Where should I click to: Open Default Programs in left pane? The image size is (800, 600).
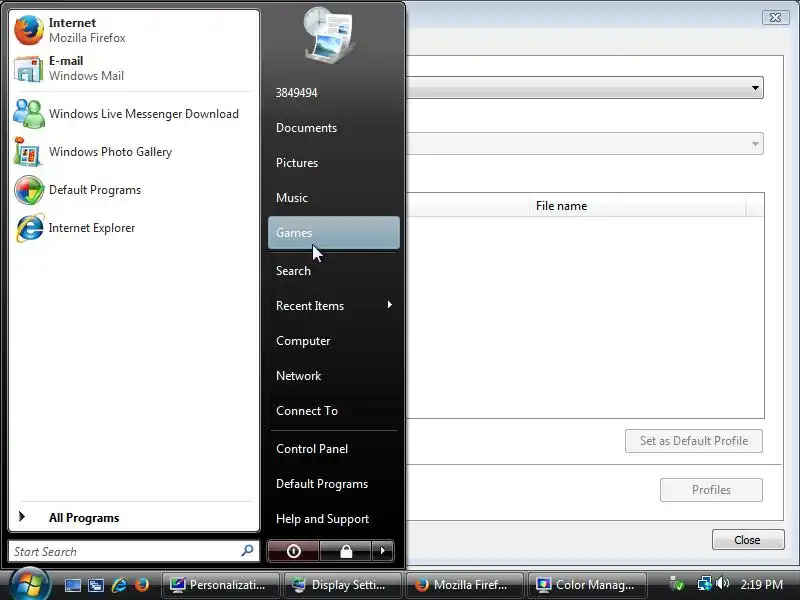click(134, 190)
